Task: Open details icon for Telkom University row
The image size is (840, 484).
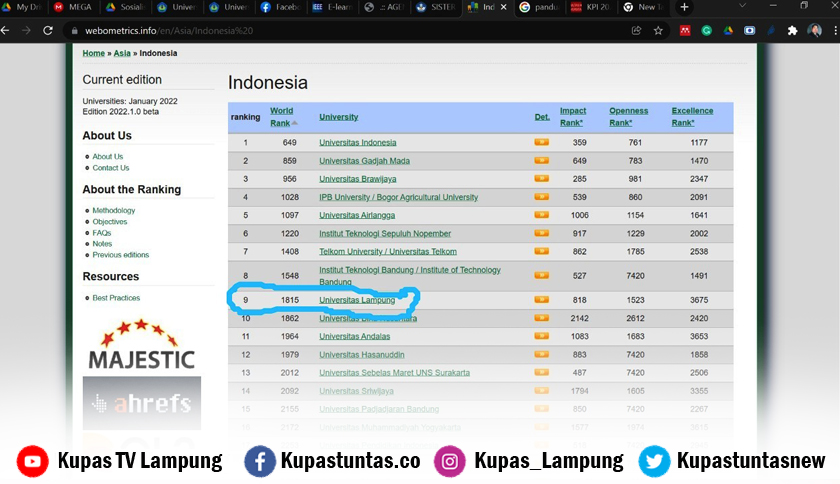Action: click(x=542, y=251)
